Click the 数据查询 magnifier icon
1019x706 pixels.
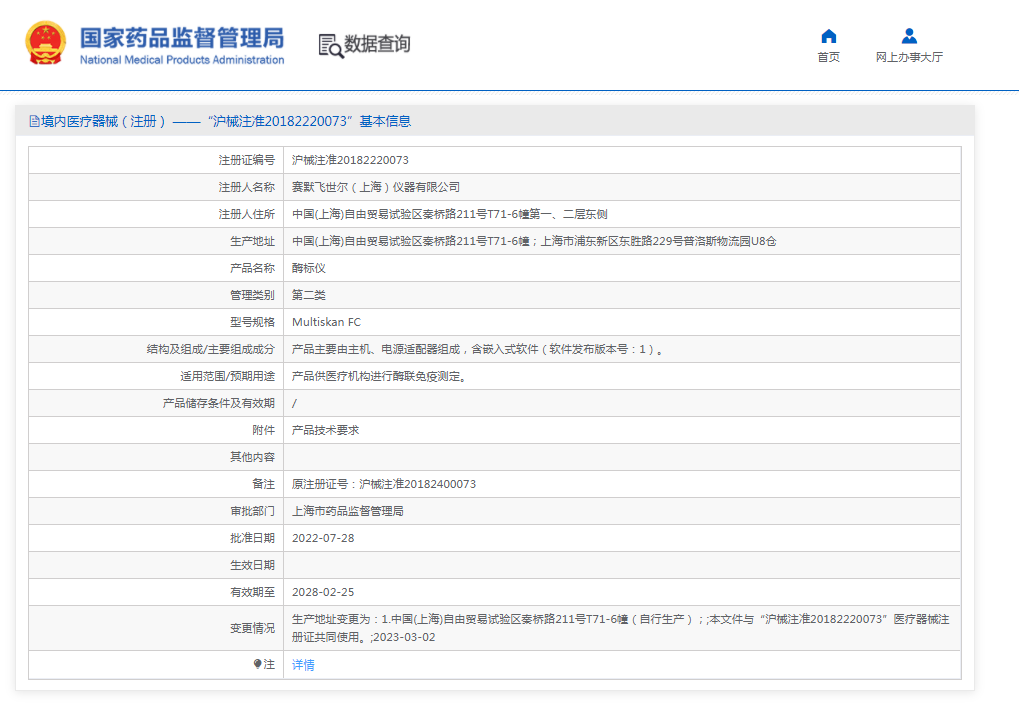coord(330,45)
